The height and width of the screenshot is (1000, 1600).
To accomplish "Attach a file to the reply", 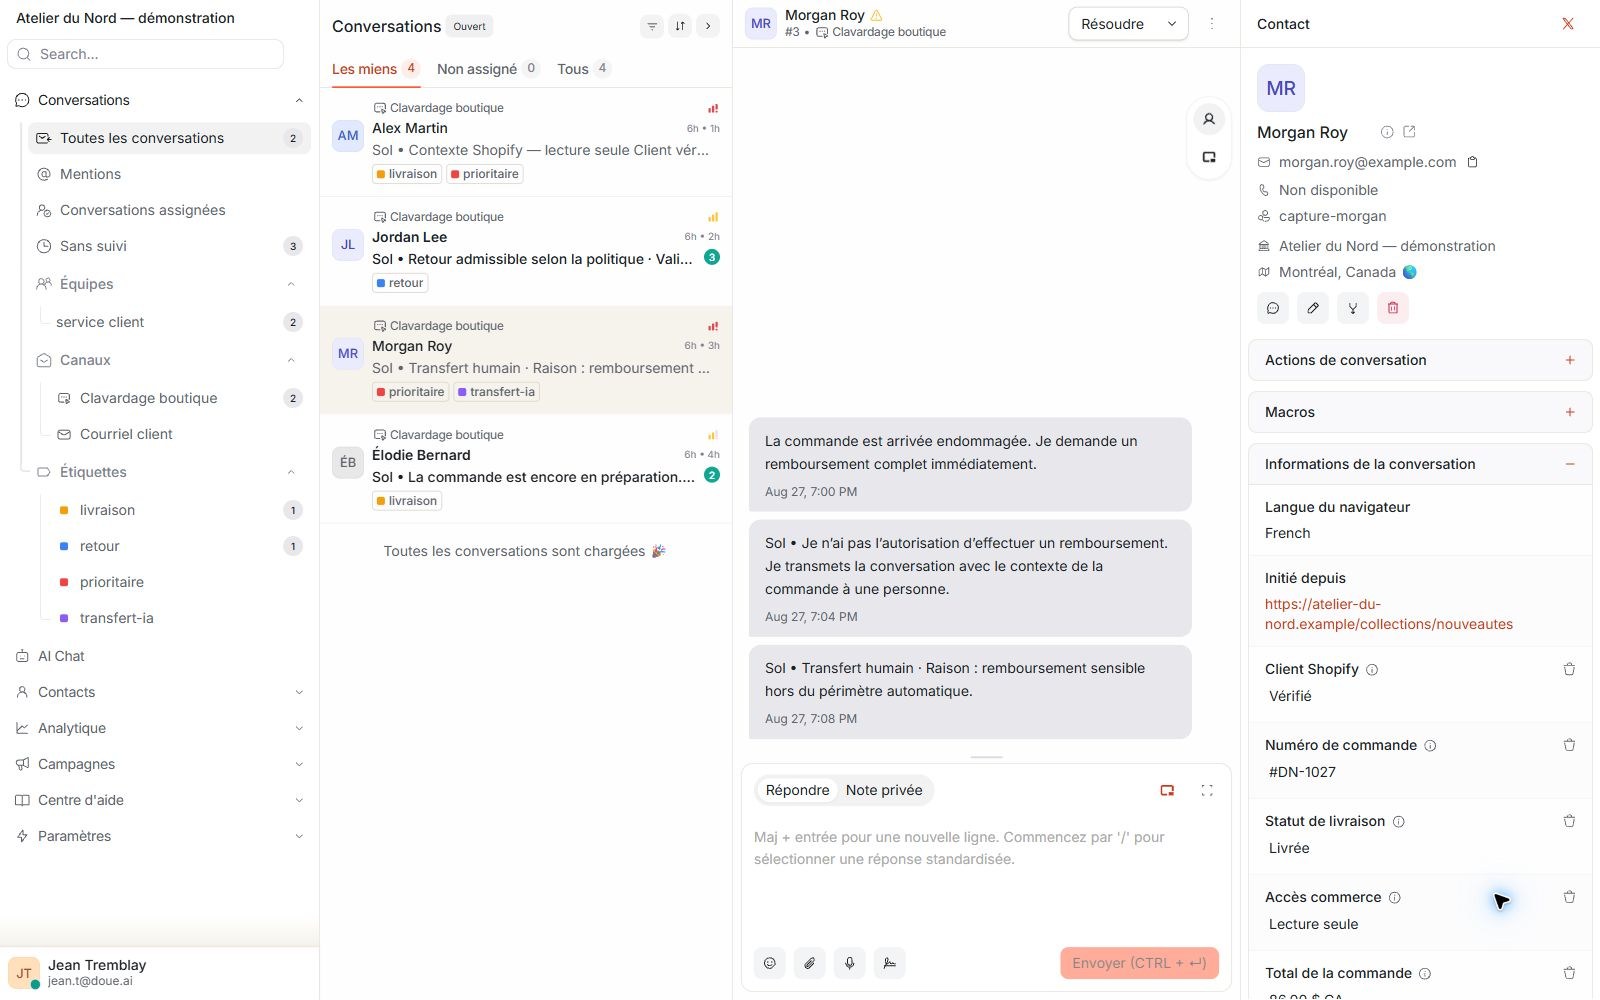I will [810, 963].
